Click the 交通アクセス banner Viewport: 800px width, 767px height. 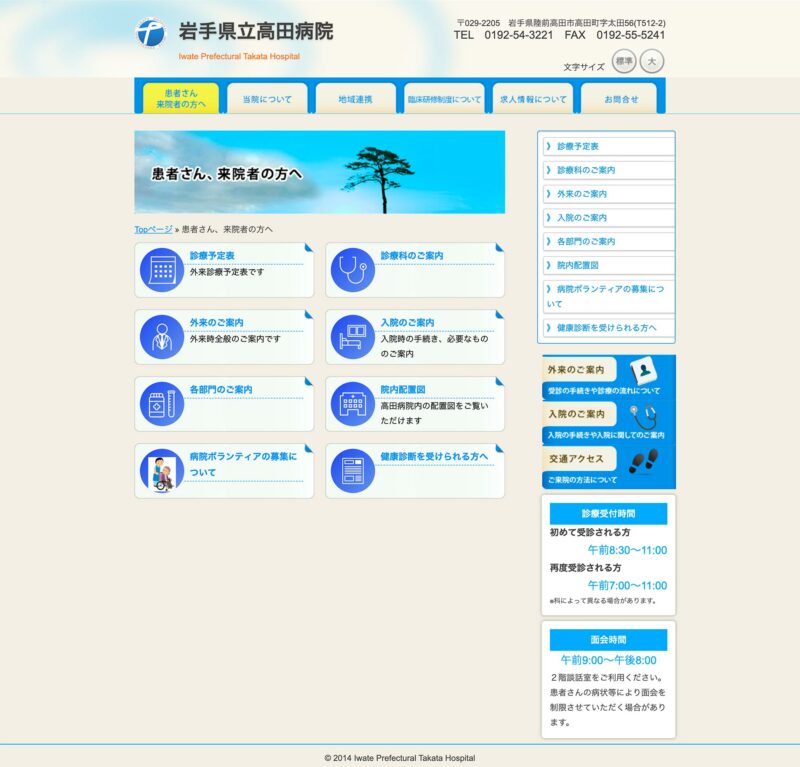coord(608,466)
